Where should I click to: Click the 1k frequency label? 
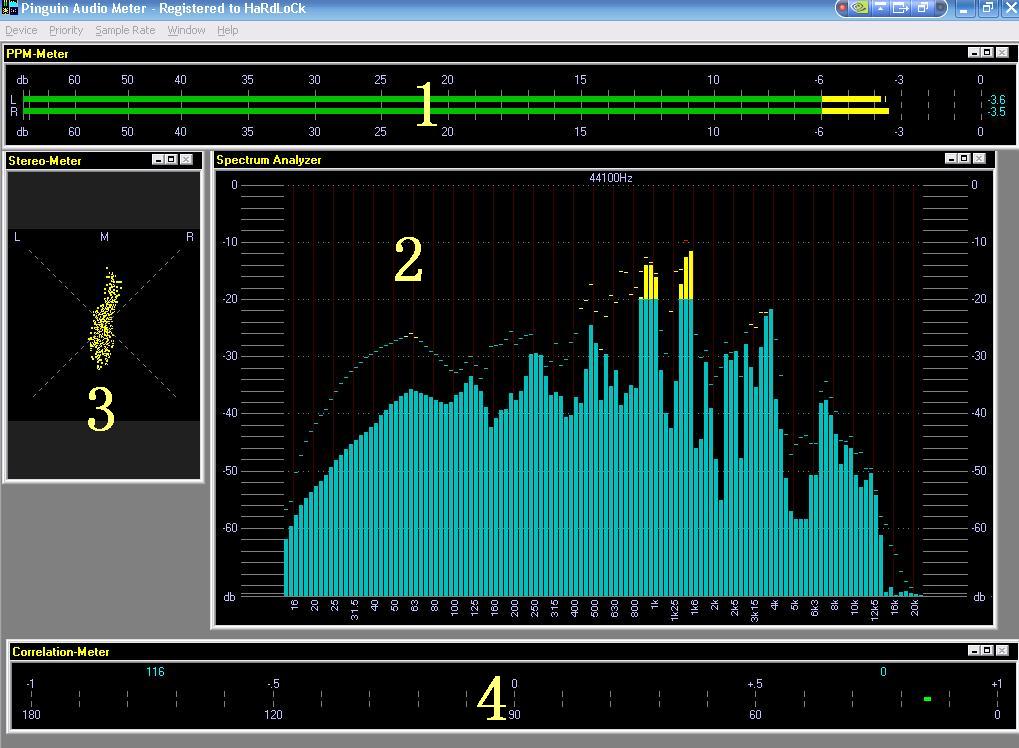coord(655,604)
